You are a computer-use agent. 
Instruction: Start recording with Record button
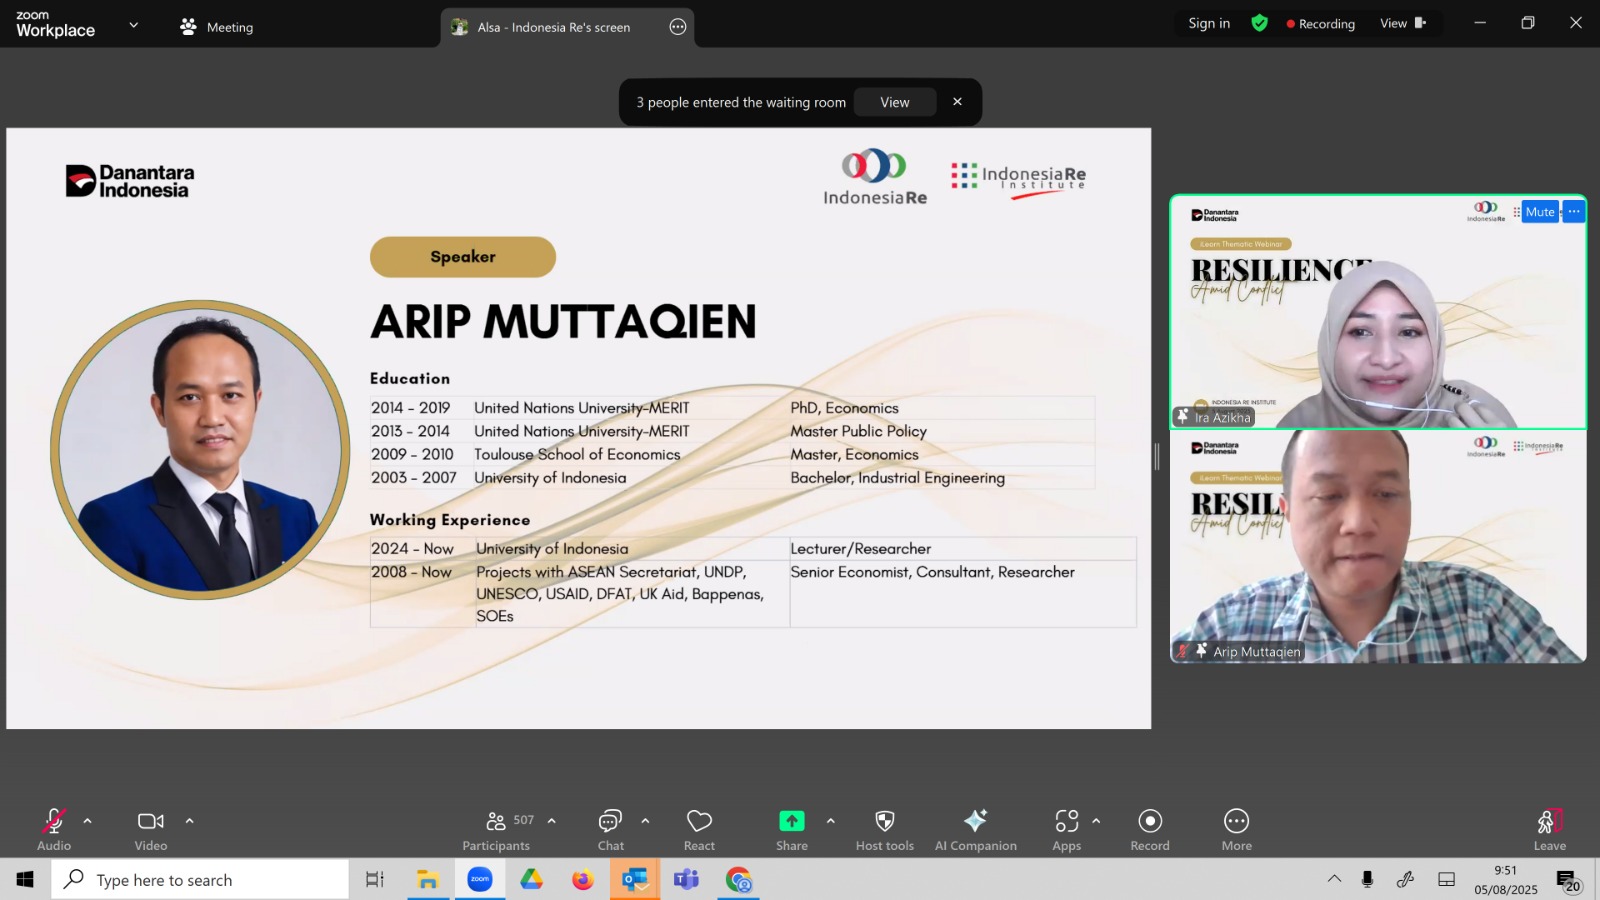[1150, 821]
